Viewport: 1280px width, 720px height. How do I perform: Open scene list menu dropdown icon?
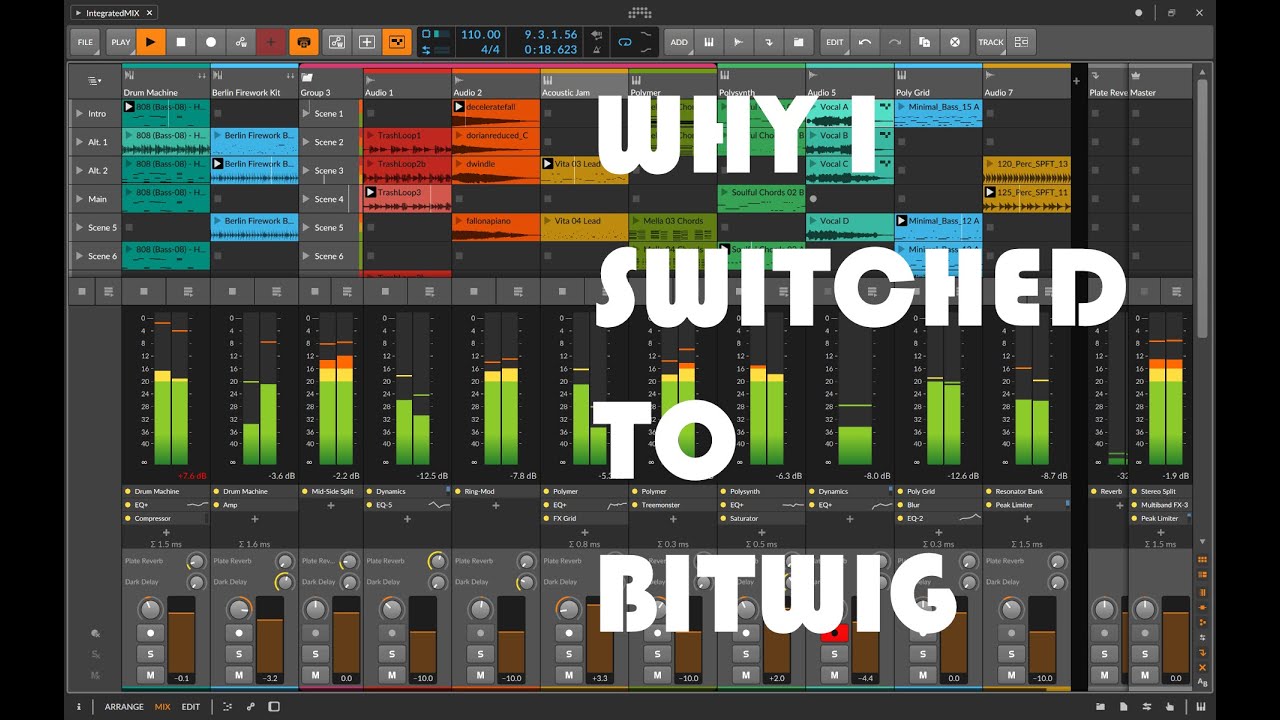tap(94, 80)
